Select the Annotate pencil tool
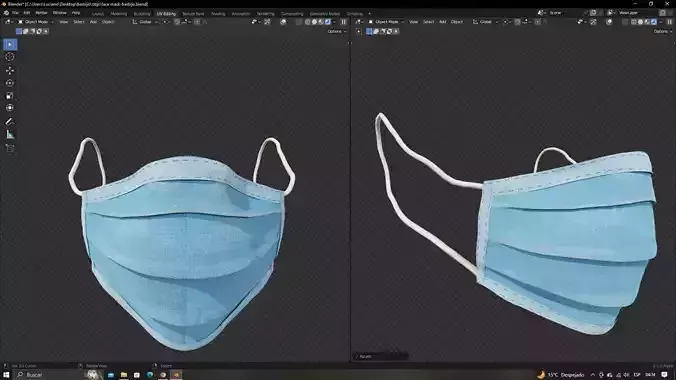Screen dimensions: 676x380 pyautogui.click(x=10, y=122)
